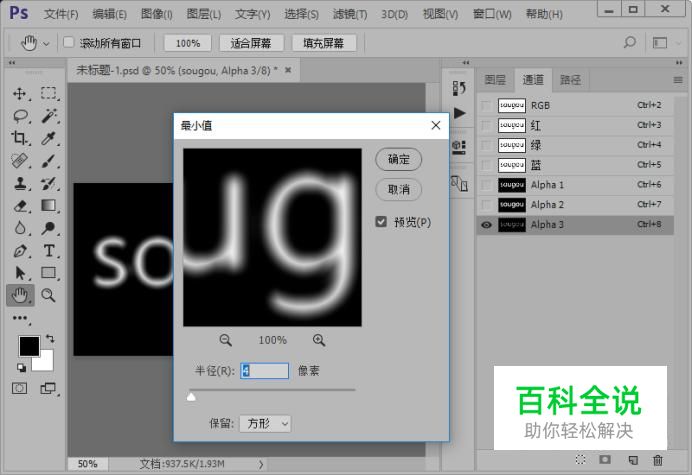The width and height of the screenshot is (692, 475).
Task: Open the Hand tool preset picker arrow
Action: [x=46, y=43]
